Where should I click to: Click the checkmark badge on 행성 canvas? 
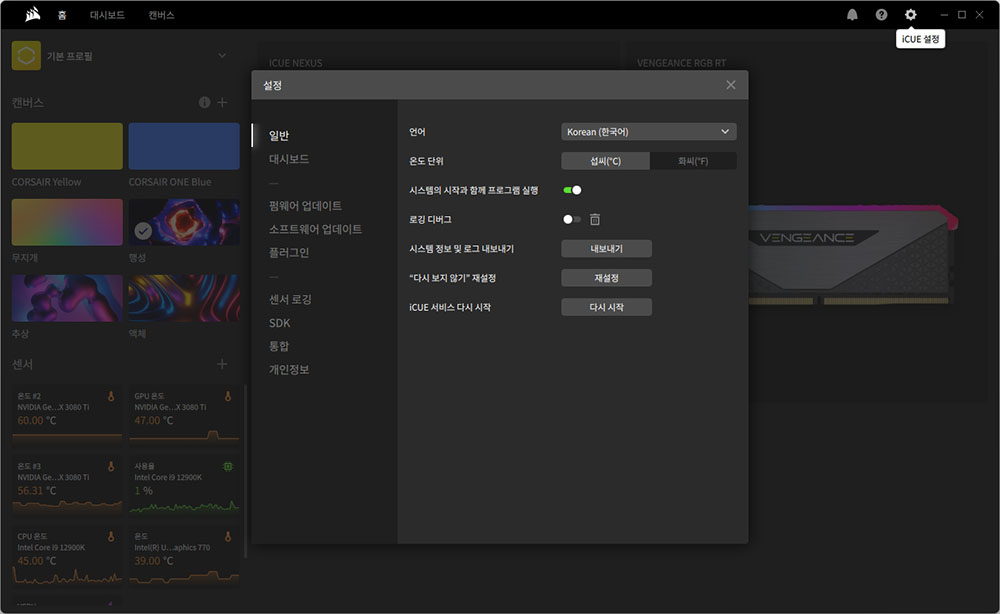click(143, 231)
